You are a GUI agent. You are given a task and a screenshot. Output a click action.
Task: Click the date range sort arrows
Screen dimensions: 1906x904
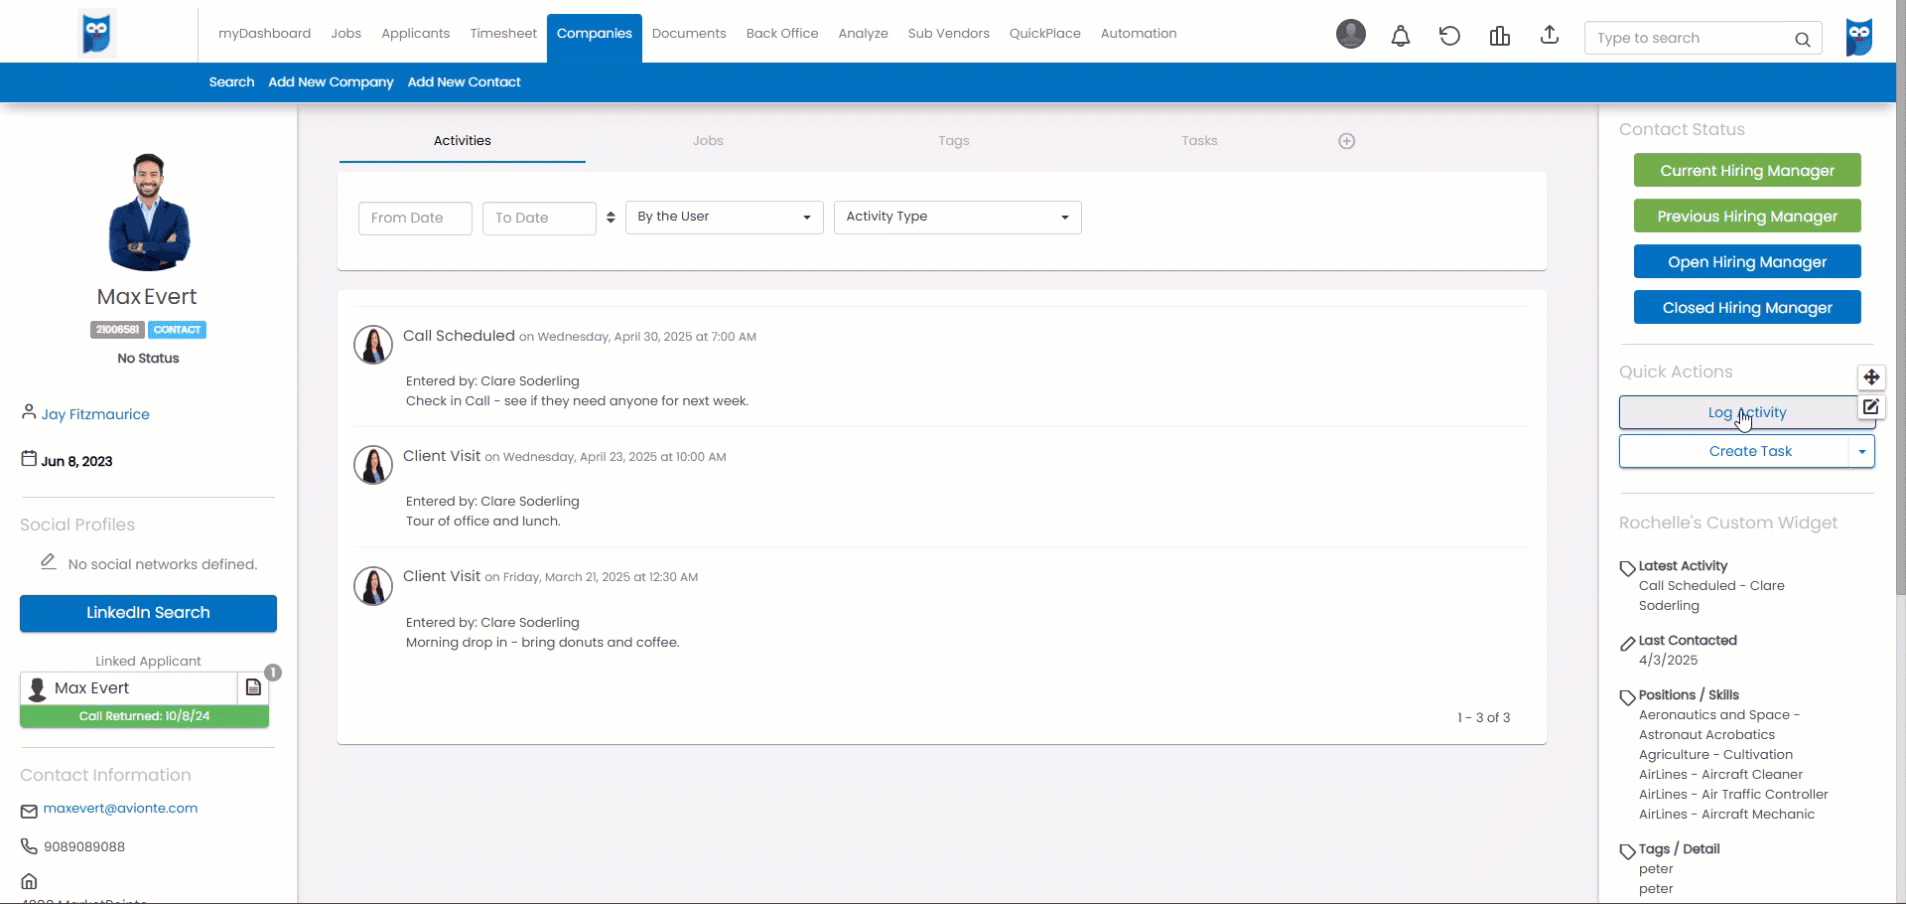(x=611, y=217)
